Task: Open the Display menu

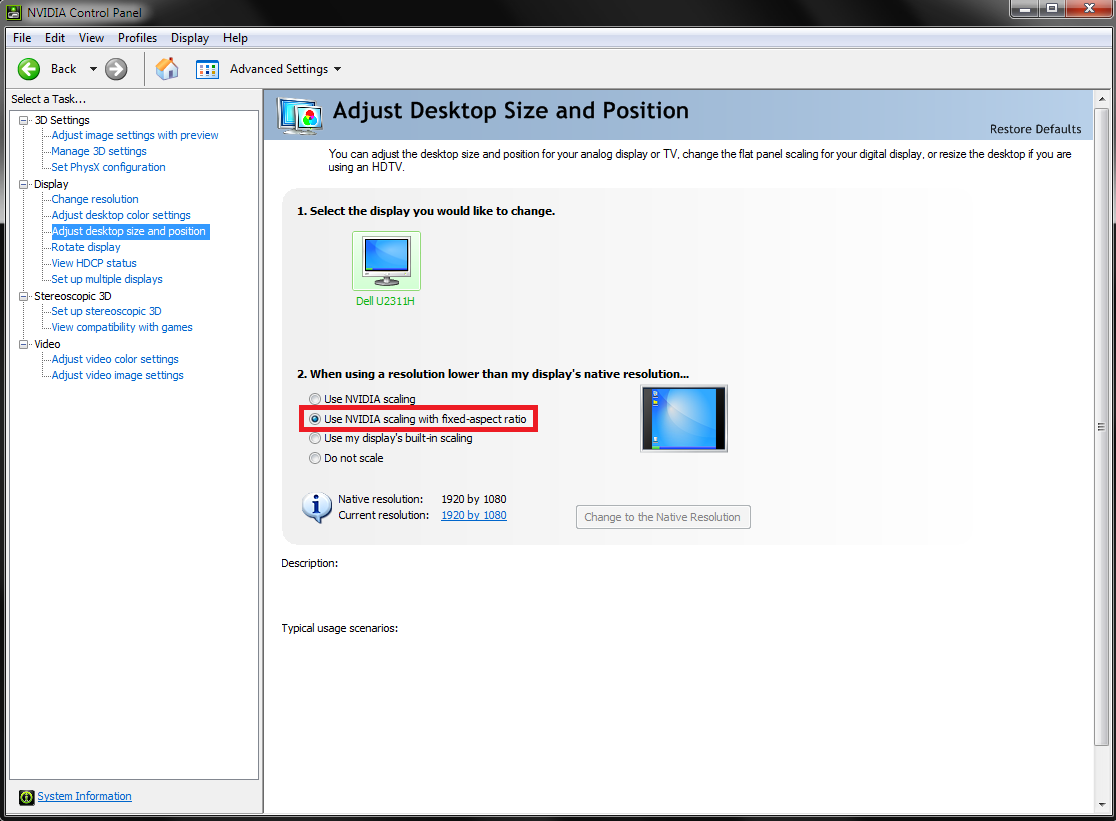Action: 190,38
